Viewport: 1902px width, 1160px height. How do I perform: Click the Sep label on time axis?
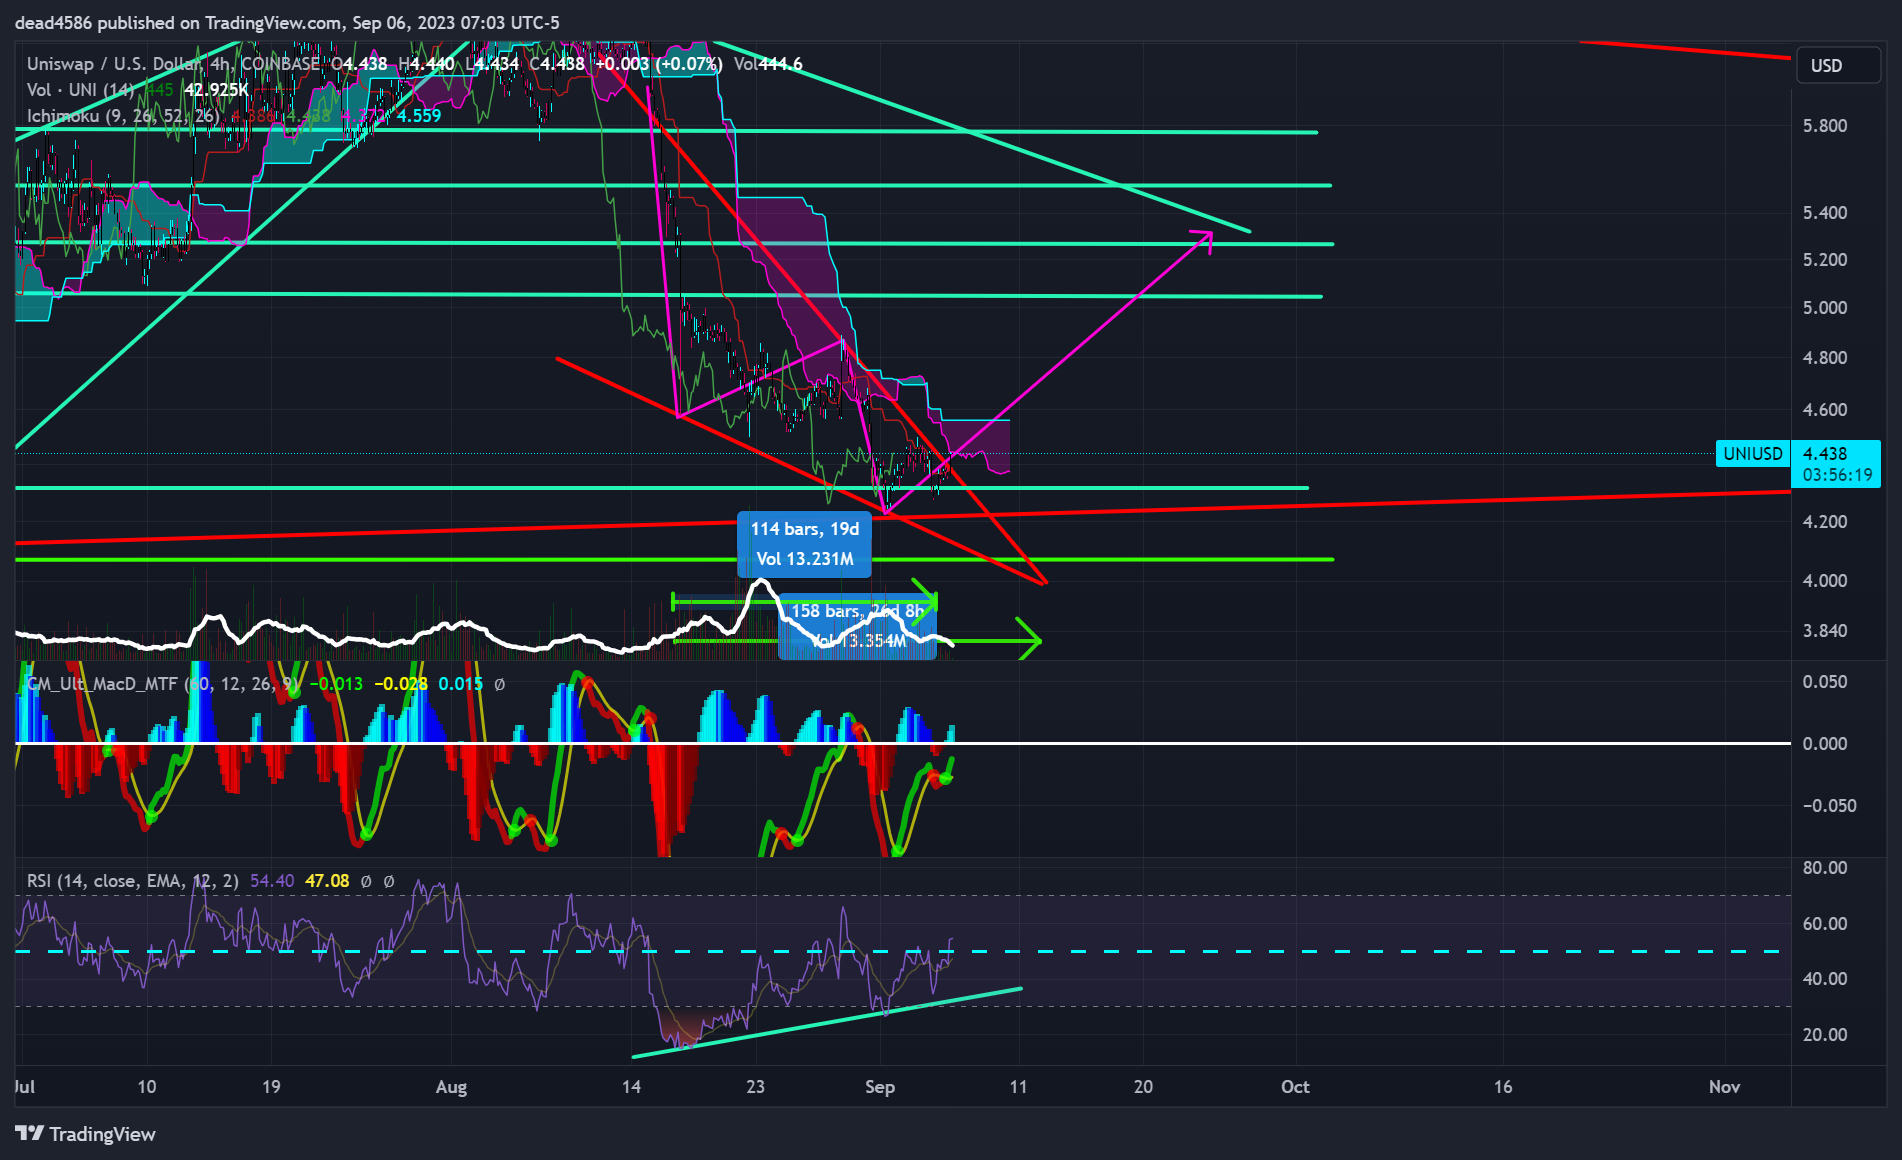click(x=879, y=1086)
